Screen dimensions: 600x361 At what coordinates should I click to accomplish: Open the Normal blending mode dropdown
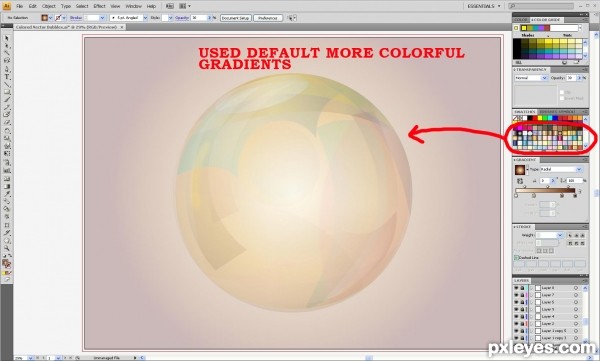(531, 78)
